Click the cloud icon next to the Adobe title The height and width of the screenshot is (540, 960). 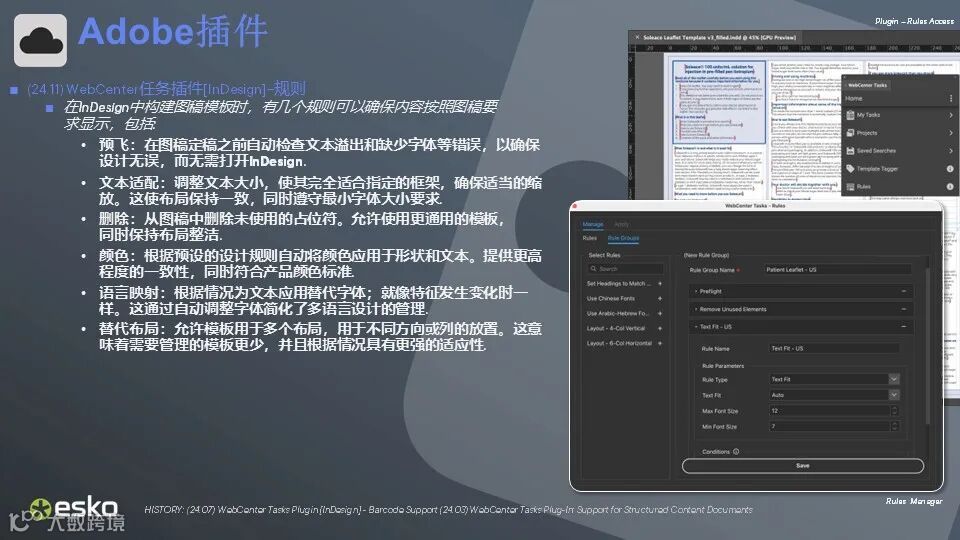pyautogui.click(x=40, y=40)
